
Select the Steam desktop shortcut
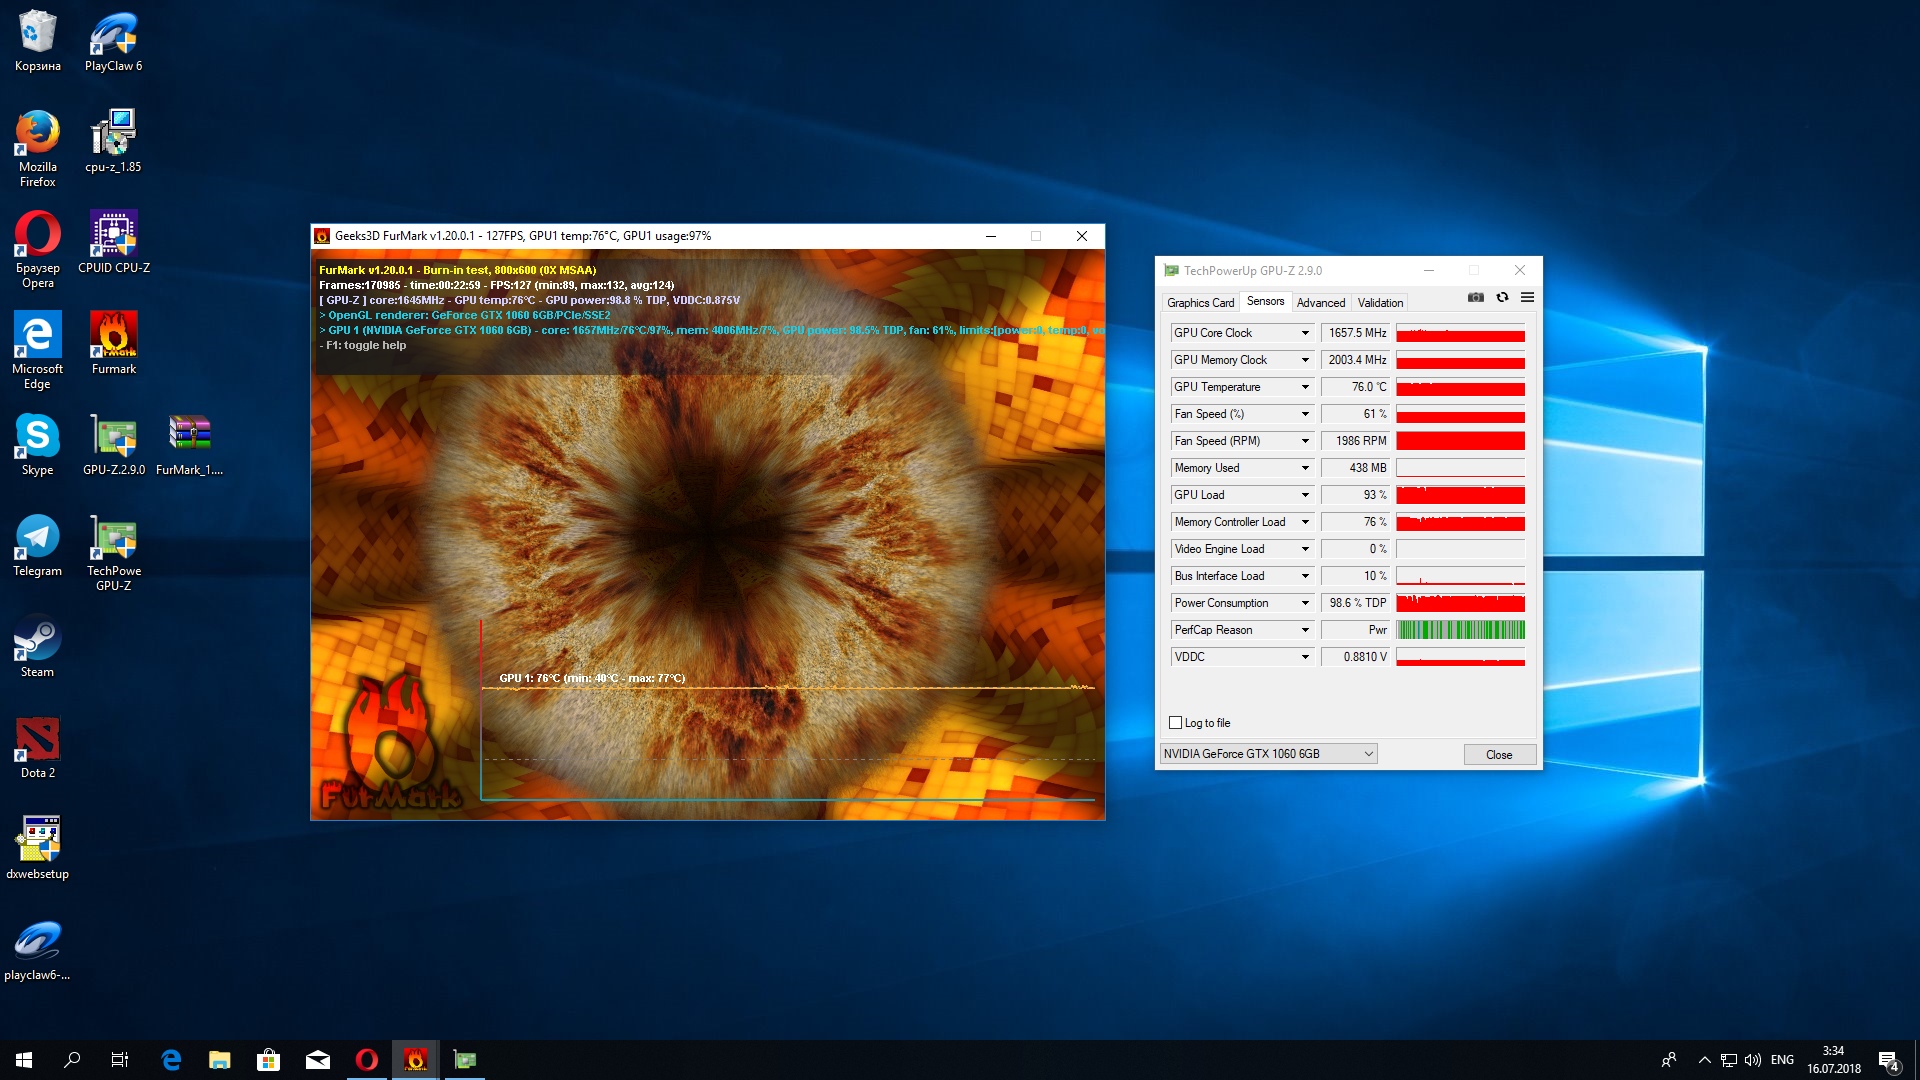tap(37, 646)
